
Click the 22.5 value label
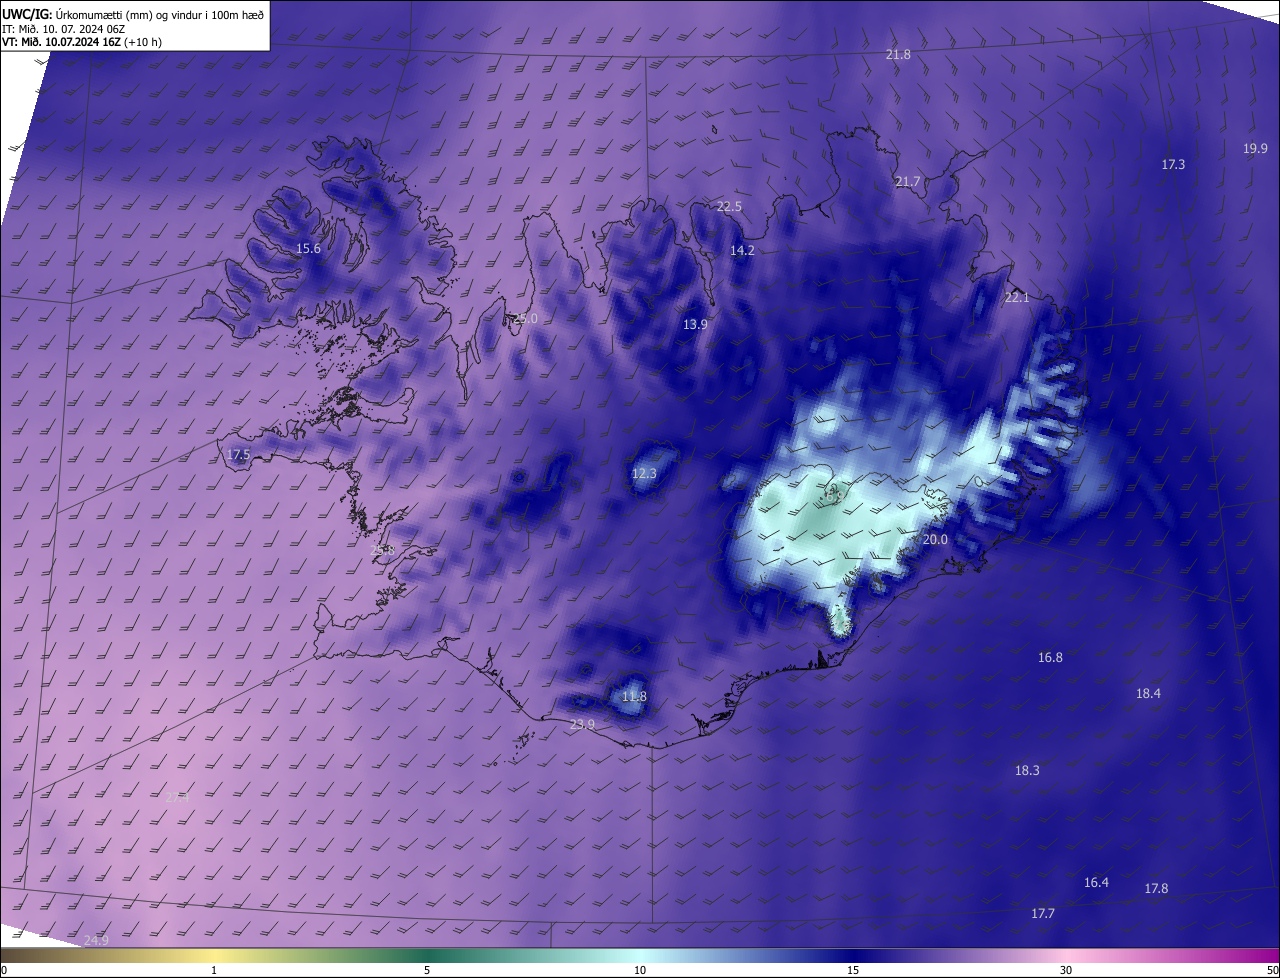point(729,206)
